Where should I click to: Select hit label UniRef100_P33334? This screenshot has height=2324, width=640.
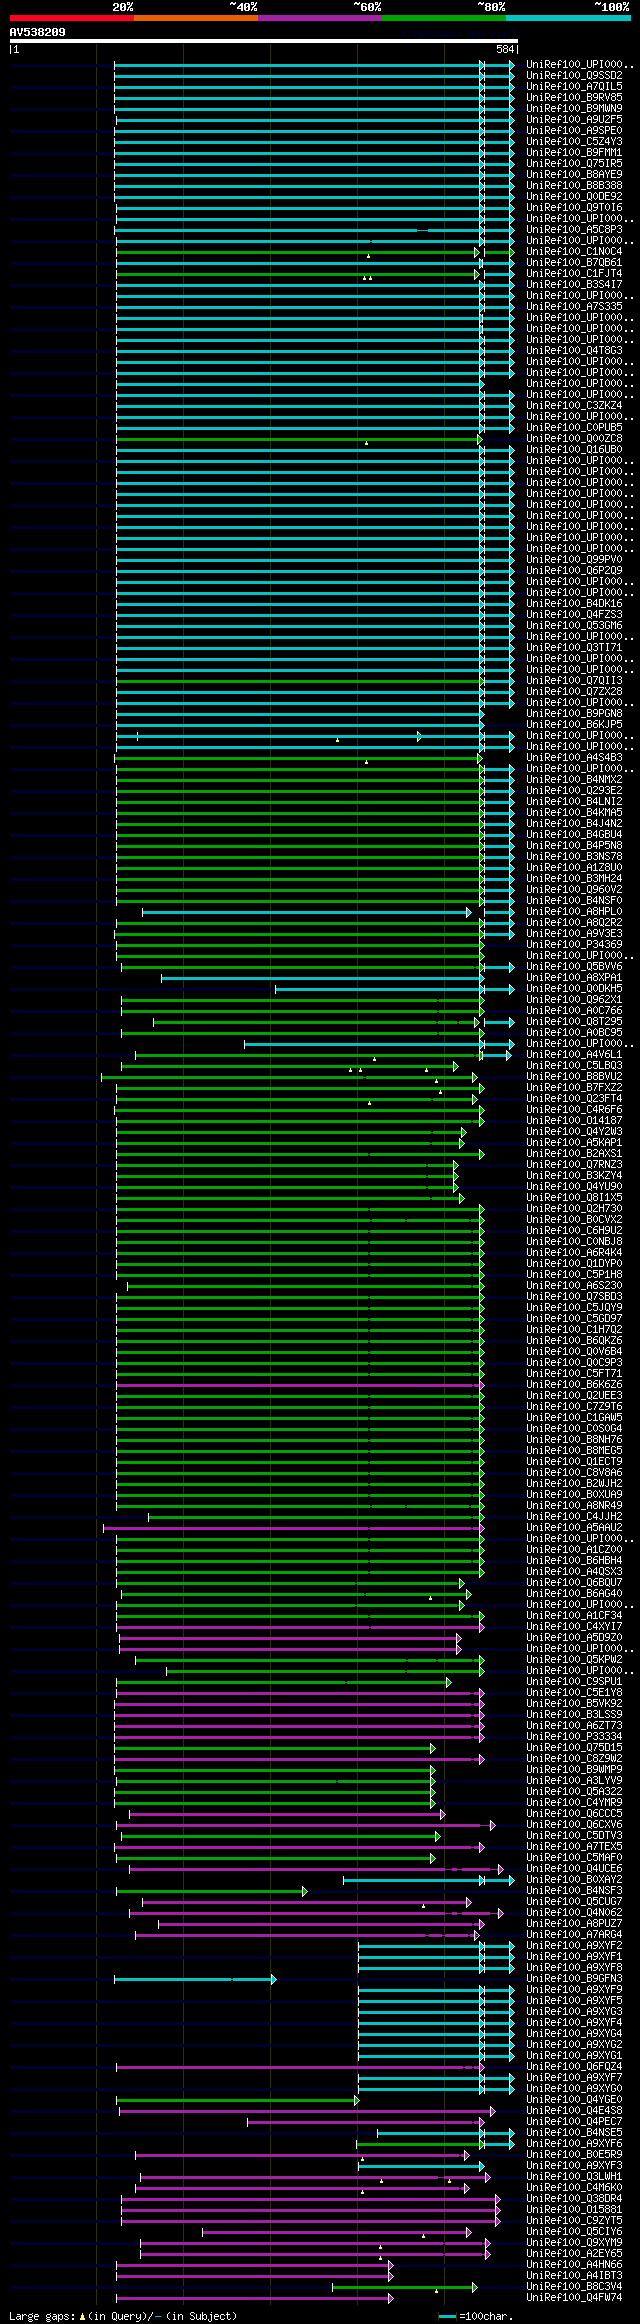pyautogui.click(x=574, y=1736)
